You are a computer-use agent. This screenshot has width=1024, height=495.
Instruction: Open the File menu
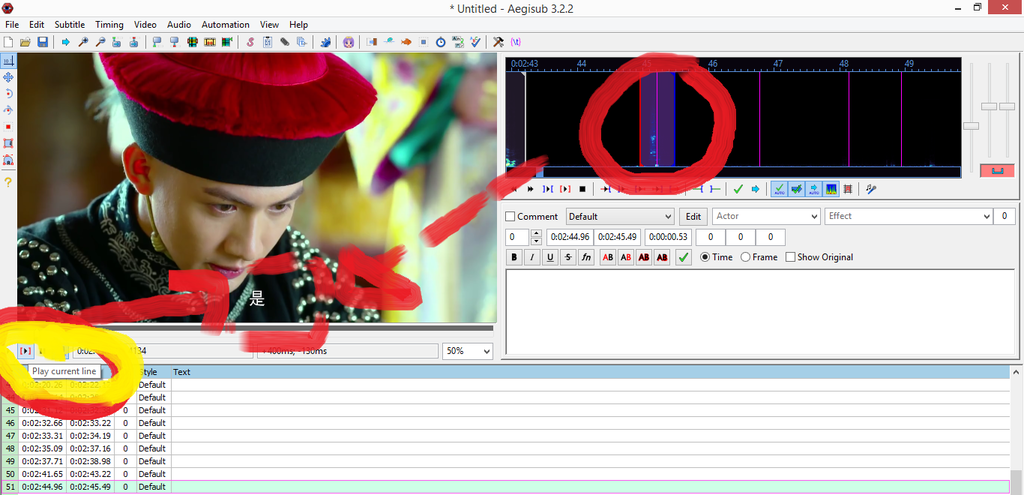(12, 24)
